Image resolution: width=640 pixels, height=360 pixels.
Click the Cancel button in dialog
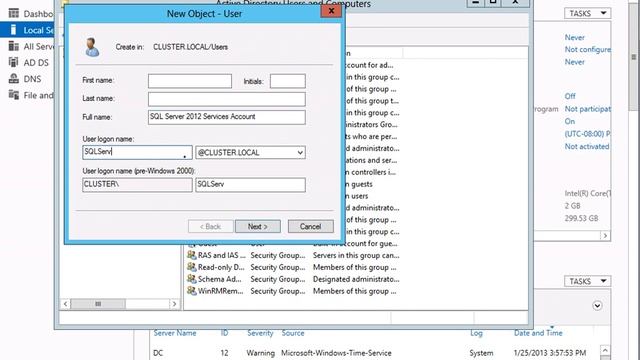[311, 227]
